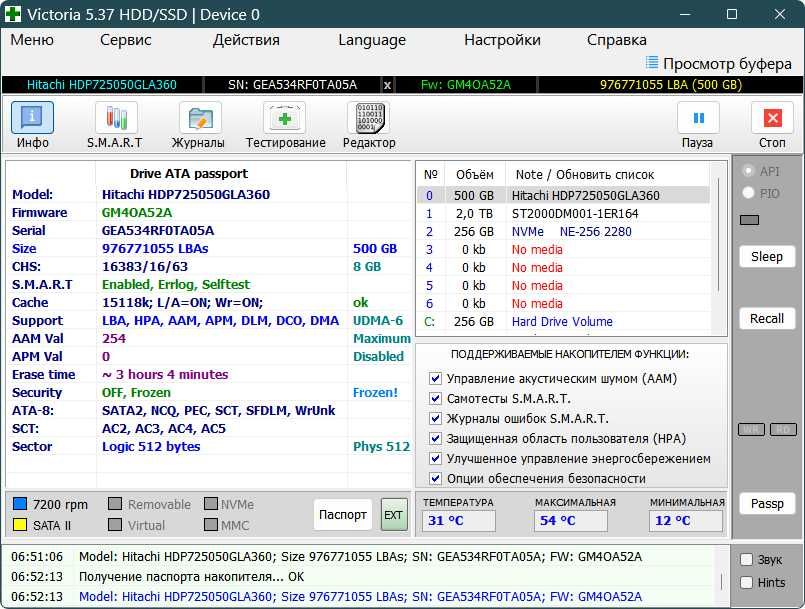Click the Sleep button
805x609 pixels.
coord(767,257)
